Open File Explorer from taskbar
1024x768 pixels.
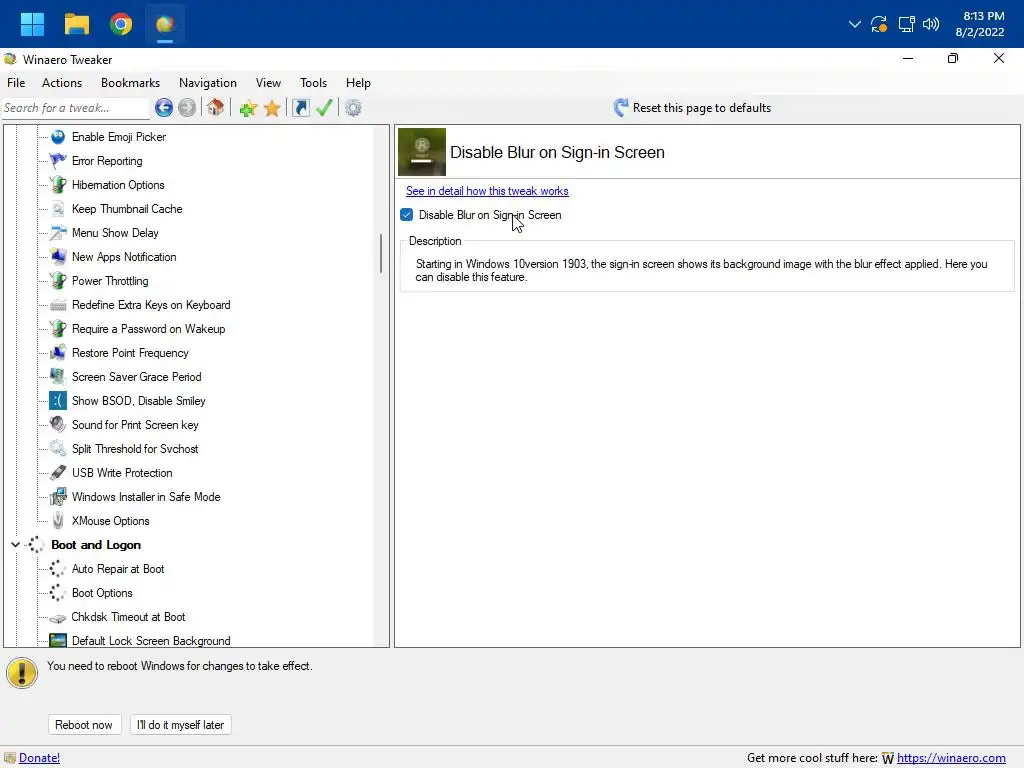(76, 24)
